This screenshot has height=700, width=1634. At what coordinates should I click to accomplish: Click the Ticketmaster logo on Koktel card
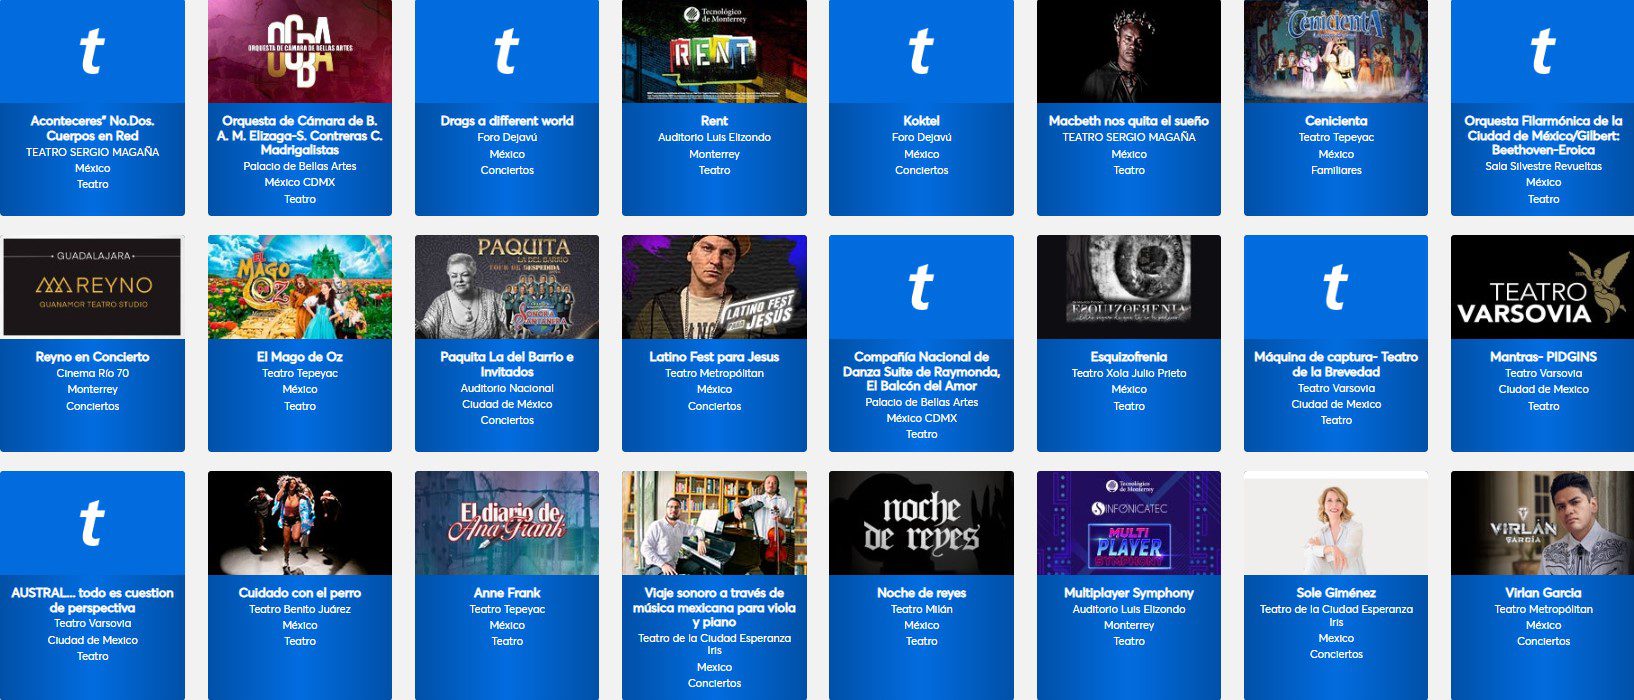(921, 51)
